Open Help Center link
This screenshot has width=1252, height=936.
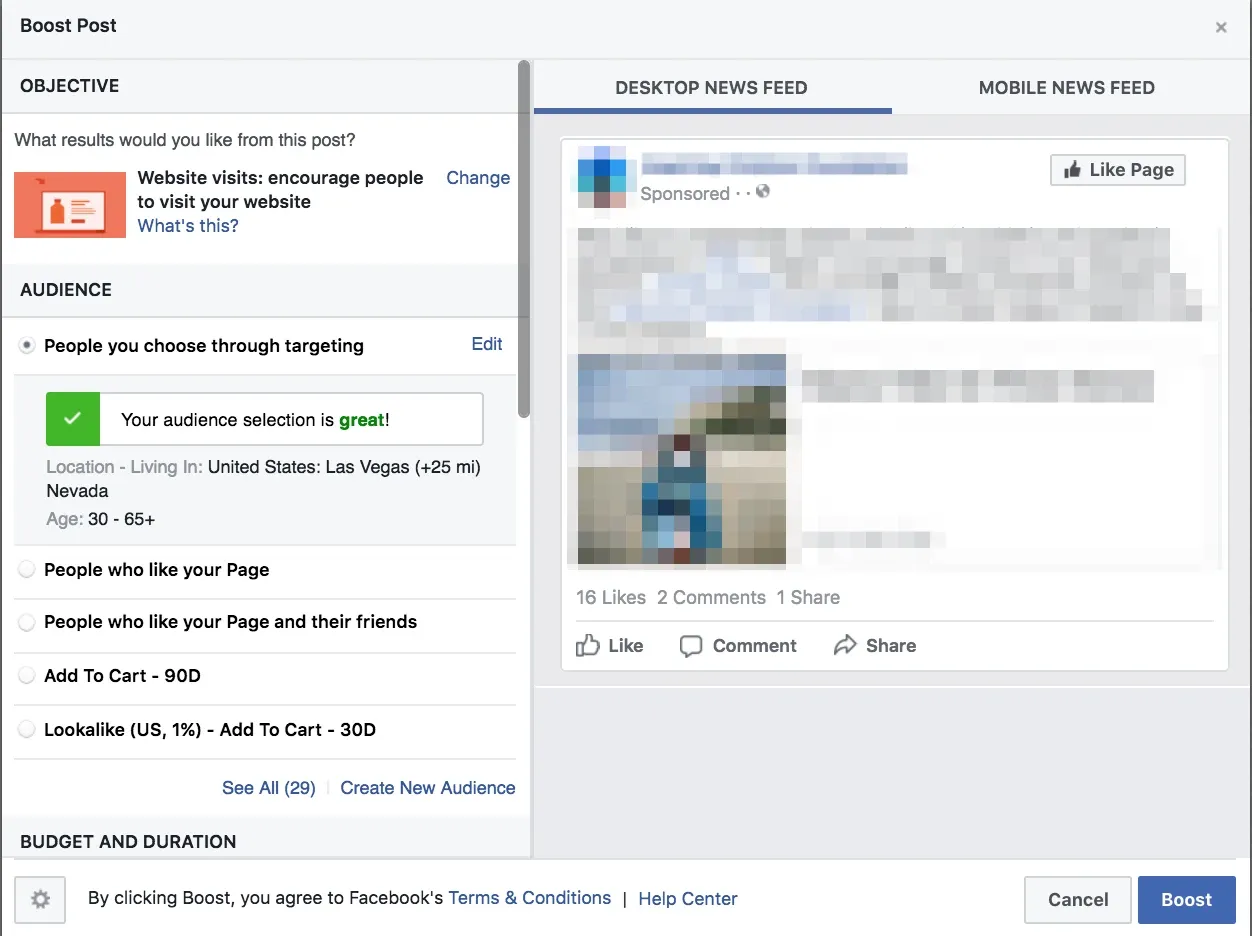pyautogui.click(x=688, y=899)
